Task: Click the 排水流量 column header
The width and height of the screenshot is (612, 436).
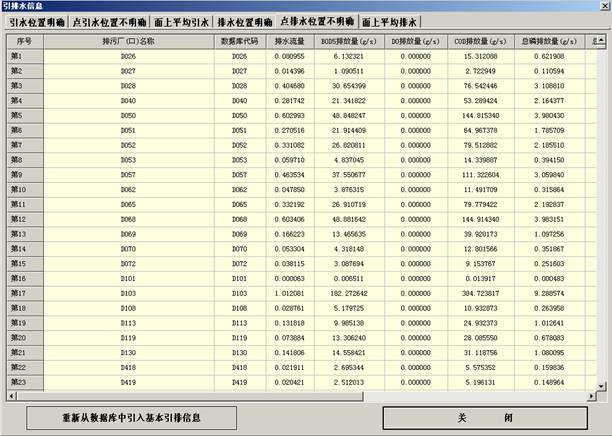Action: pos(289,42)
